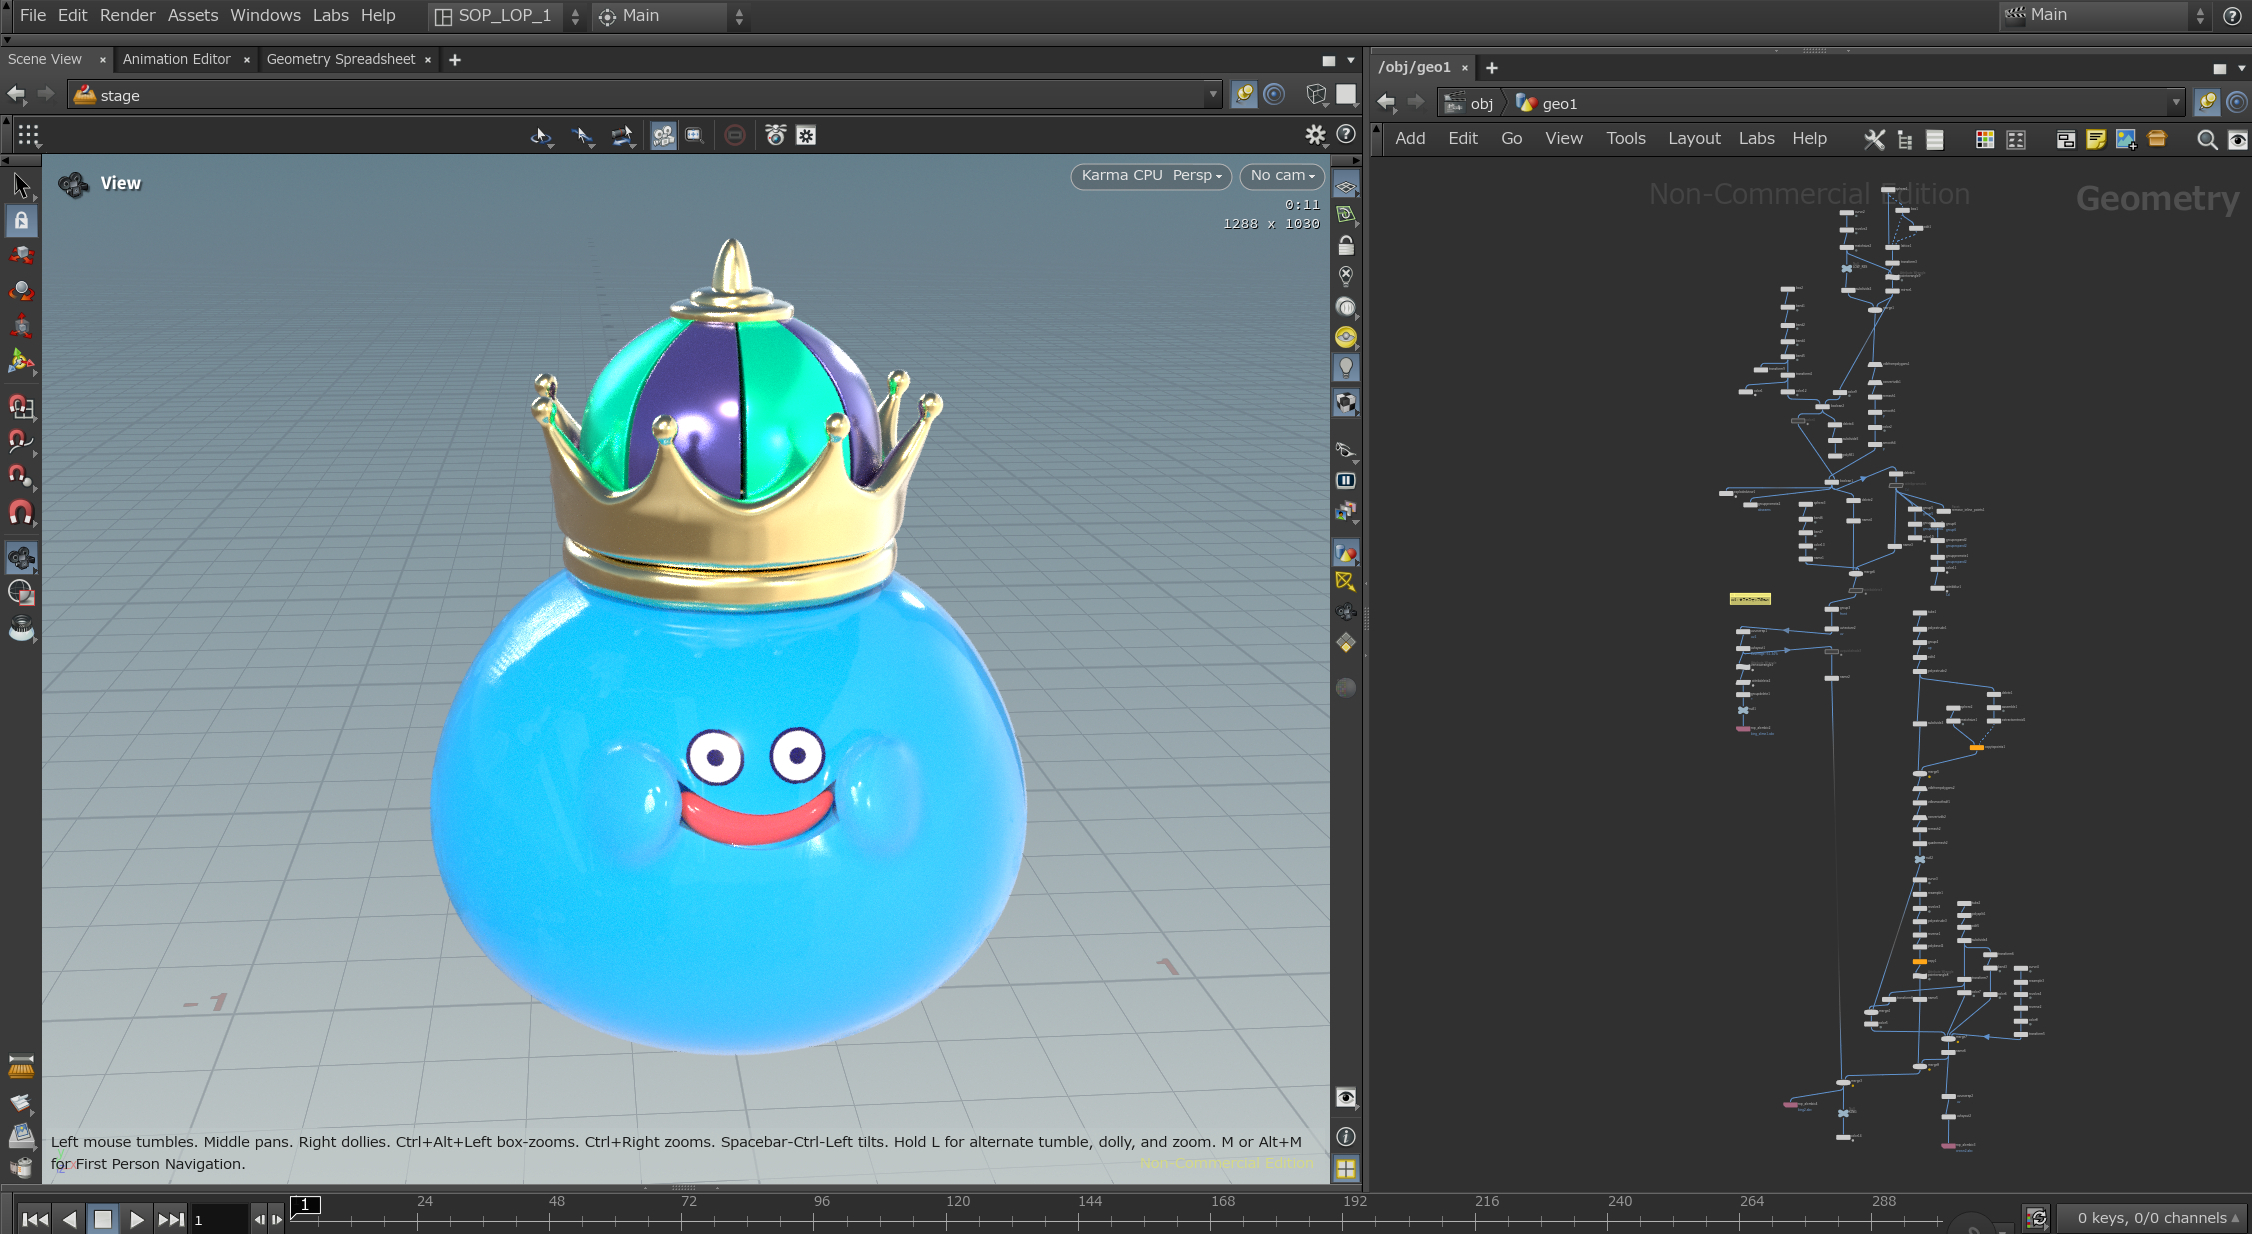Open Karma CPU renderer dropdown
The height and width of the screenshot is (1234, 2252).
[1122, 175]
